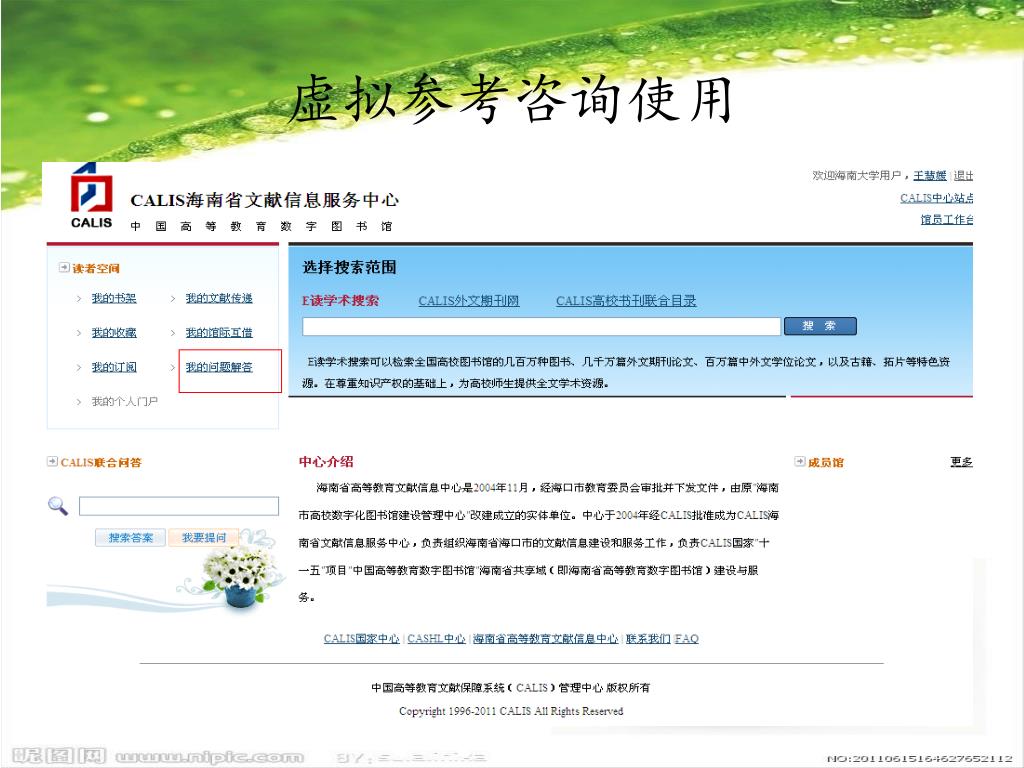Click the chevron before 我的个人门户
Viewport: 1024px width, 768px height.
pos(78,402)
